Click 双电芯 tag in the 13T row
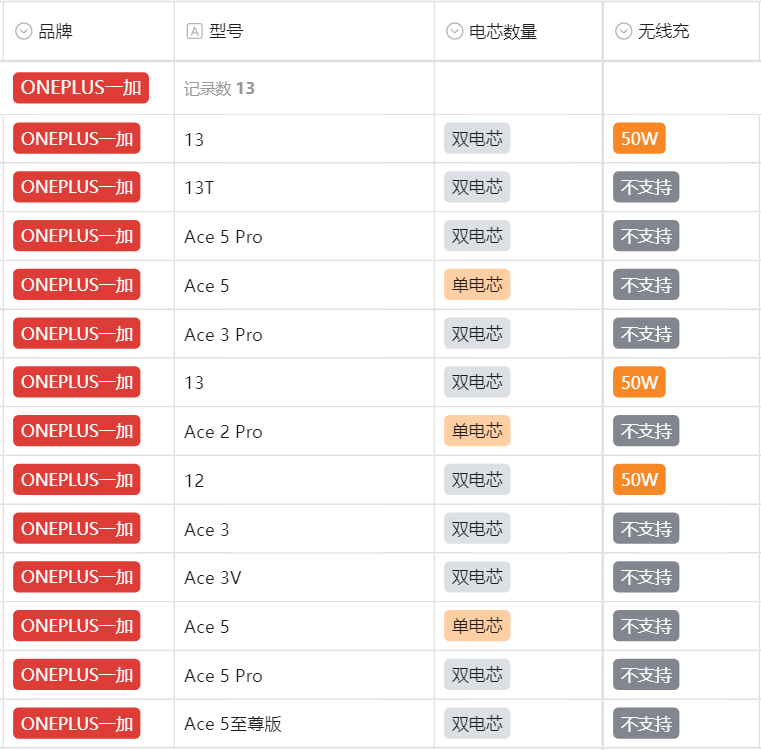761x750 pixels. coord(477,187)
